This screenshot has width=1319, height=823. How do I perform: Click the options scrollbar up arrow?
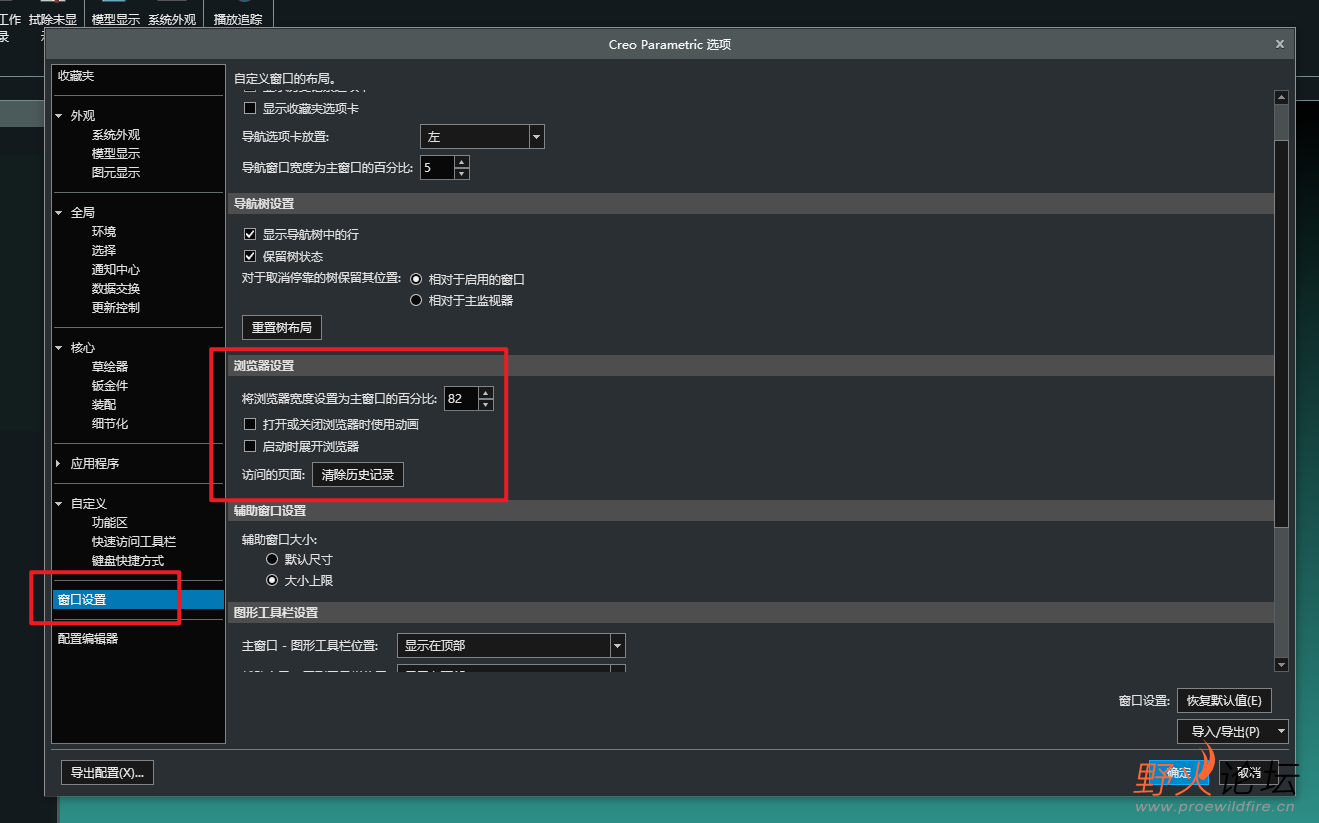(1281, 97)
